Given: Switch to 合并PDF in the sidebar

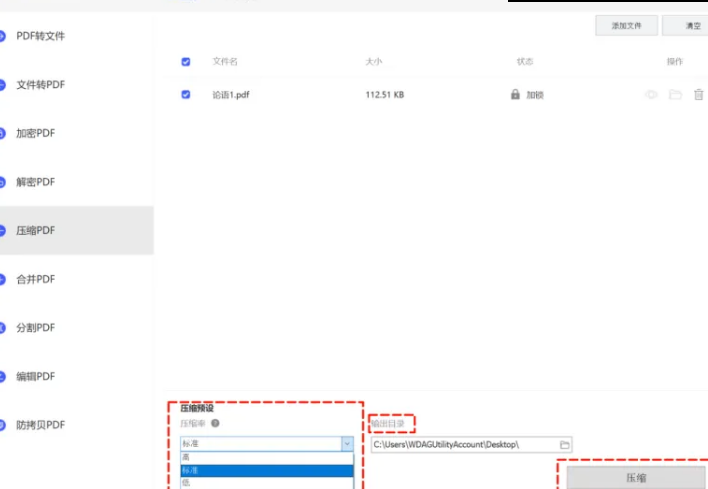Looking at the screenshot, I should (36, 279).
